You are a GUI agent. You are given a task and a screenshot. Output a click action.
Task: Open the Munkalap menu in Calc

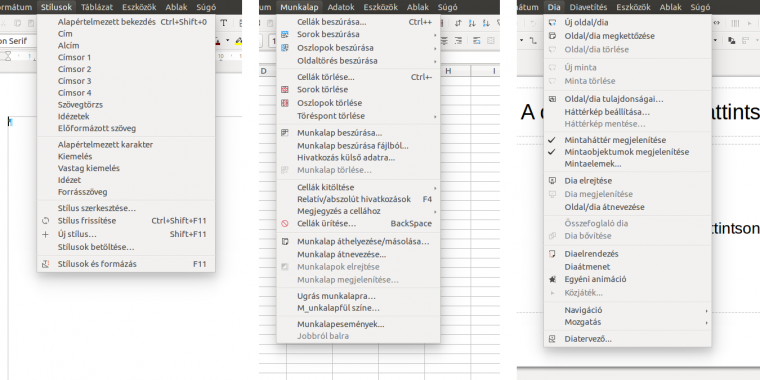(300, 7)
